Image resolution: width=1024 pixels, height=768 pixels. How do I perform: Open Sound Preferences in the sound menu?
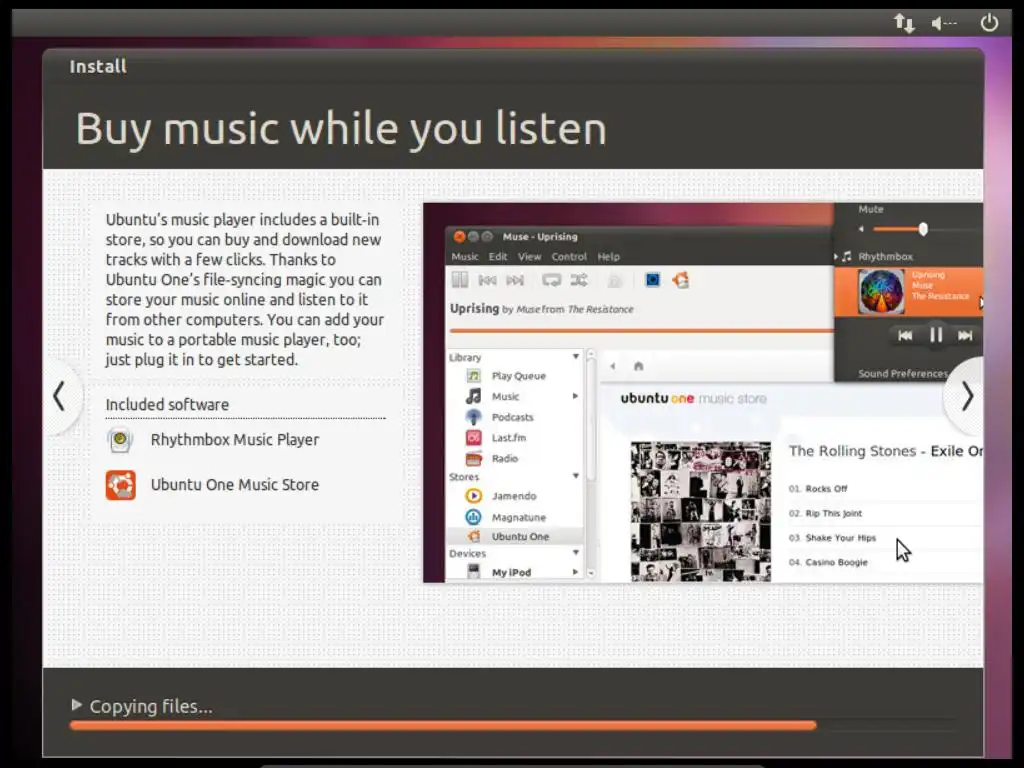tap(903, 374)
